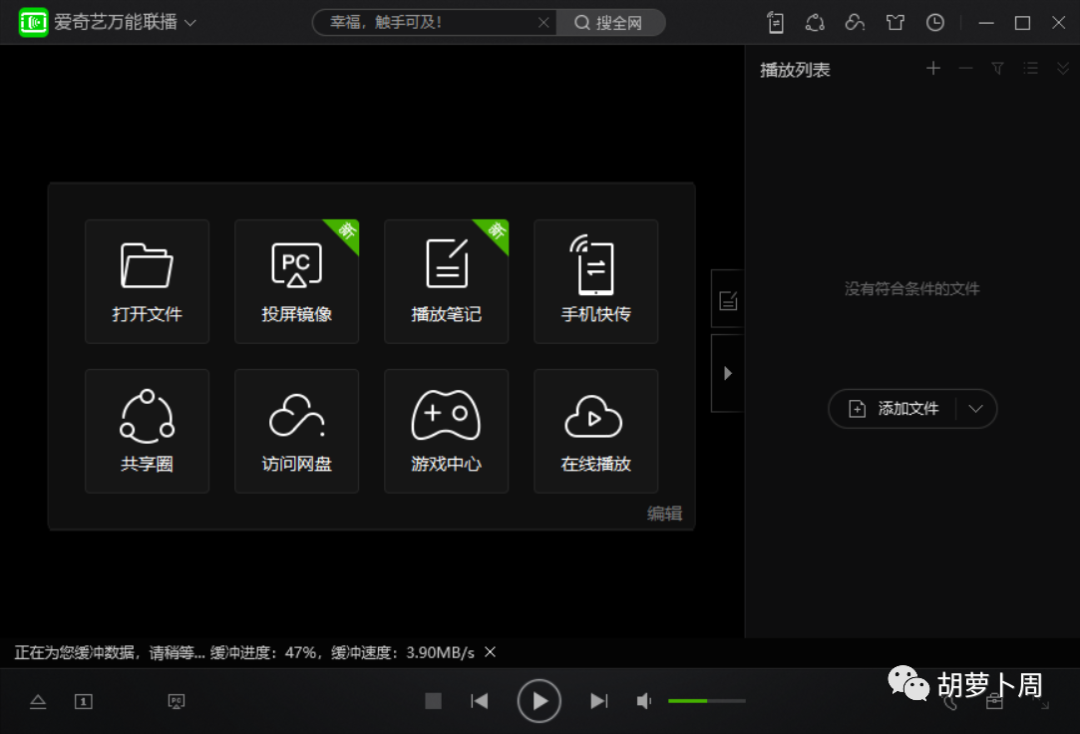Open the 游戏中心 tile
Image resolution: width=1080 pixels, height=734 pixels.
446,431
